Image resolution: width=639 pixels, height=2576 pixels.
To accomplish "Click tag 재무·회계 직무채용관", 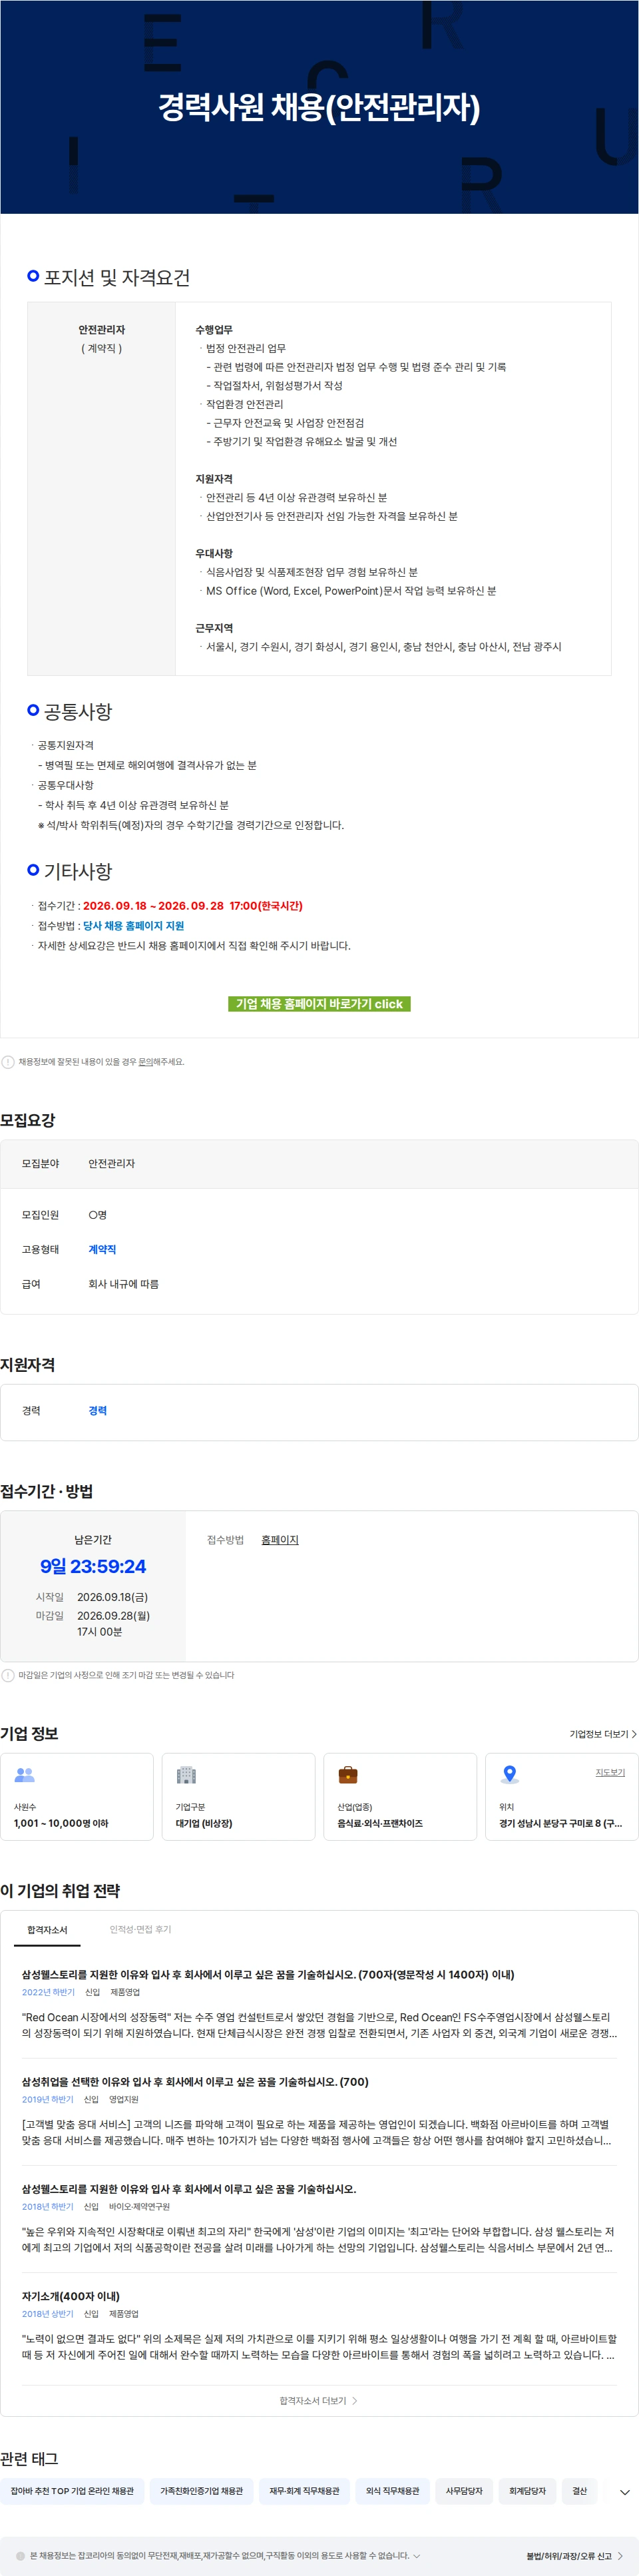I will pyautogui.click(x=304, y=2491).
